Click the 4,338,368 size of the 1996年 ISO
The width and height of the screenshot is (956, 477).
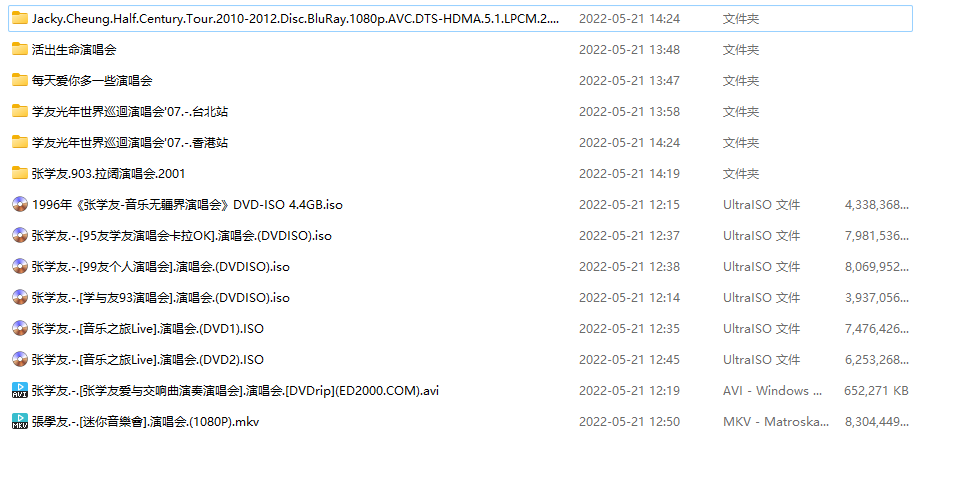877,205
